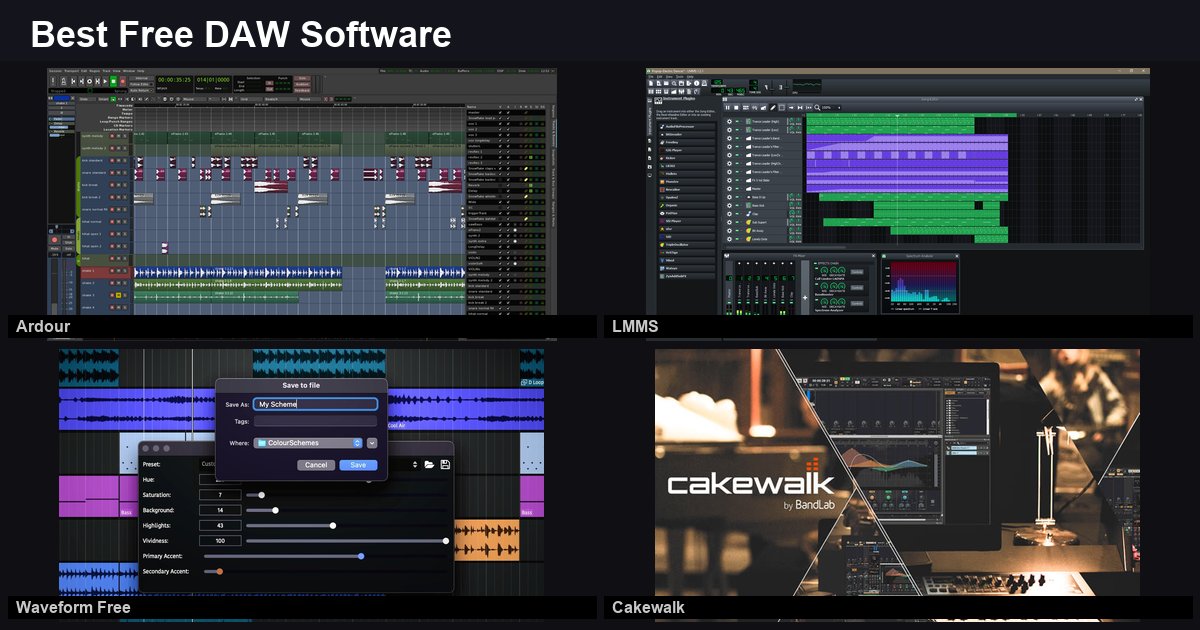Select the pencil draw mode in Song Editor
The width and height of the screenshot is (1200, 630).
[x=774, y=107]
